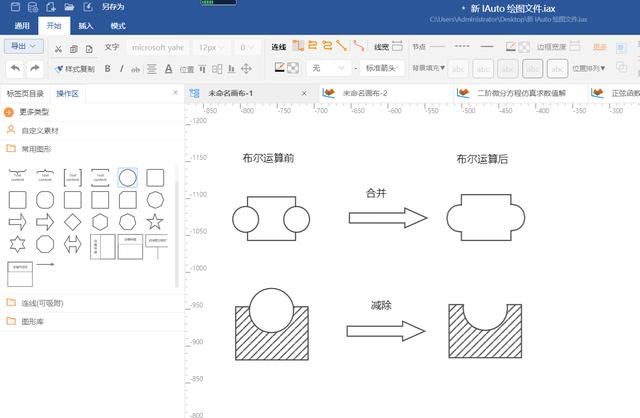Select the diamond shape in palette
The width and height of the screenshot is (640, 418).
click(x=73, y=222)
